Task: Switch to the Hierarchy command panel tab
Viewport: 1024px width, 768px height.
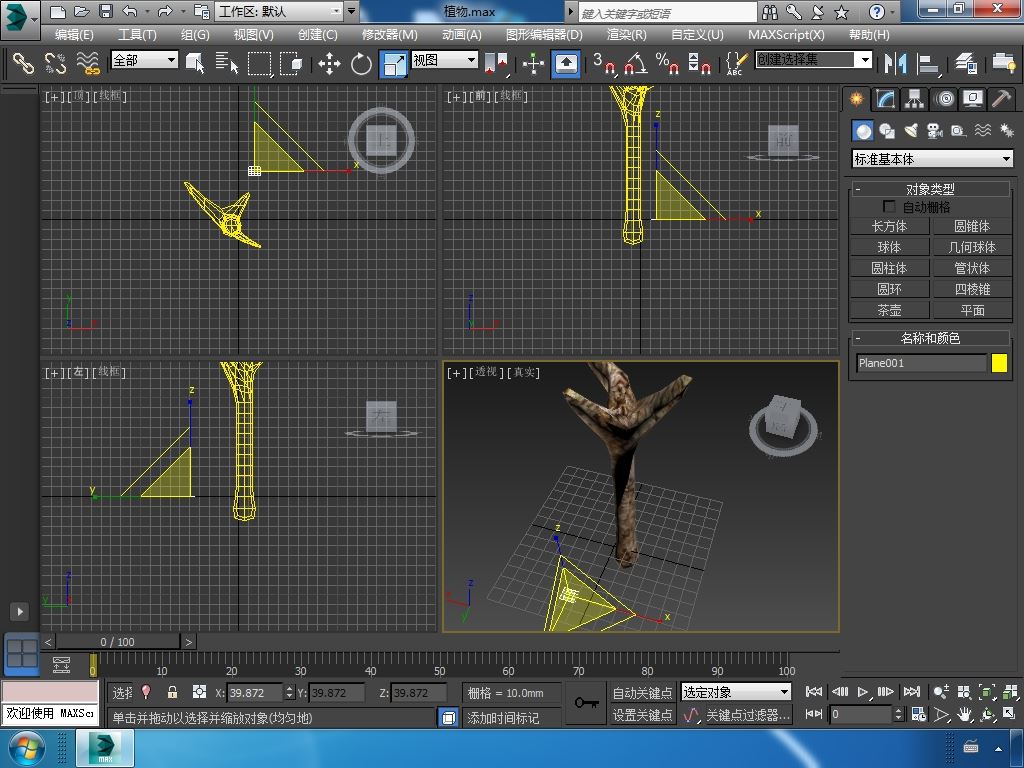Action: [x=914, y=99]
